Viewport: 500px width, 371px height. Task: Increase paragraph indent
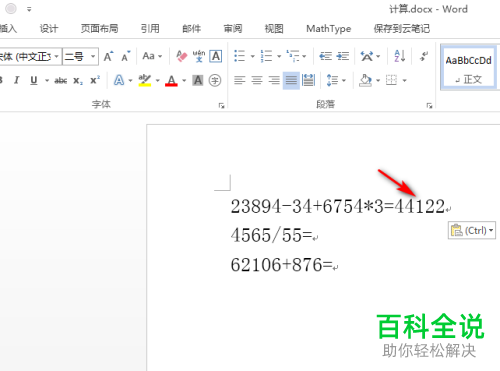pos(343,56)
